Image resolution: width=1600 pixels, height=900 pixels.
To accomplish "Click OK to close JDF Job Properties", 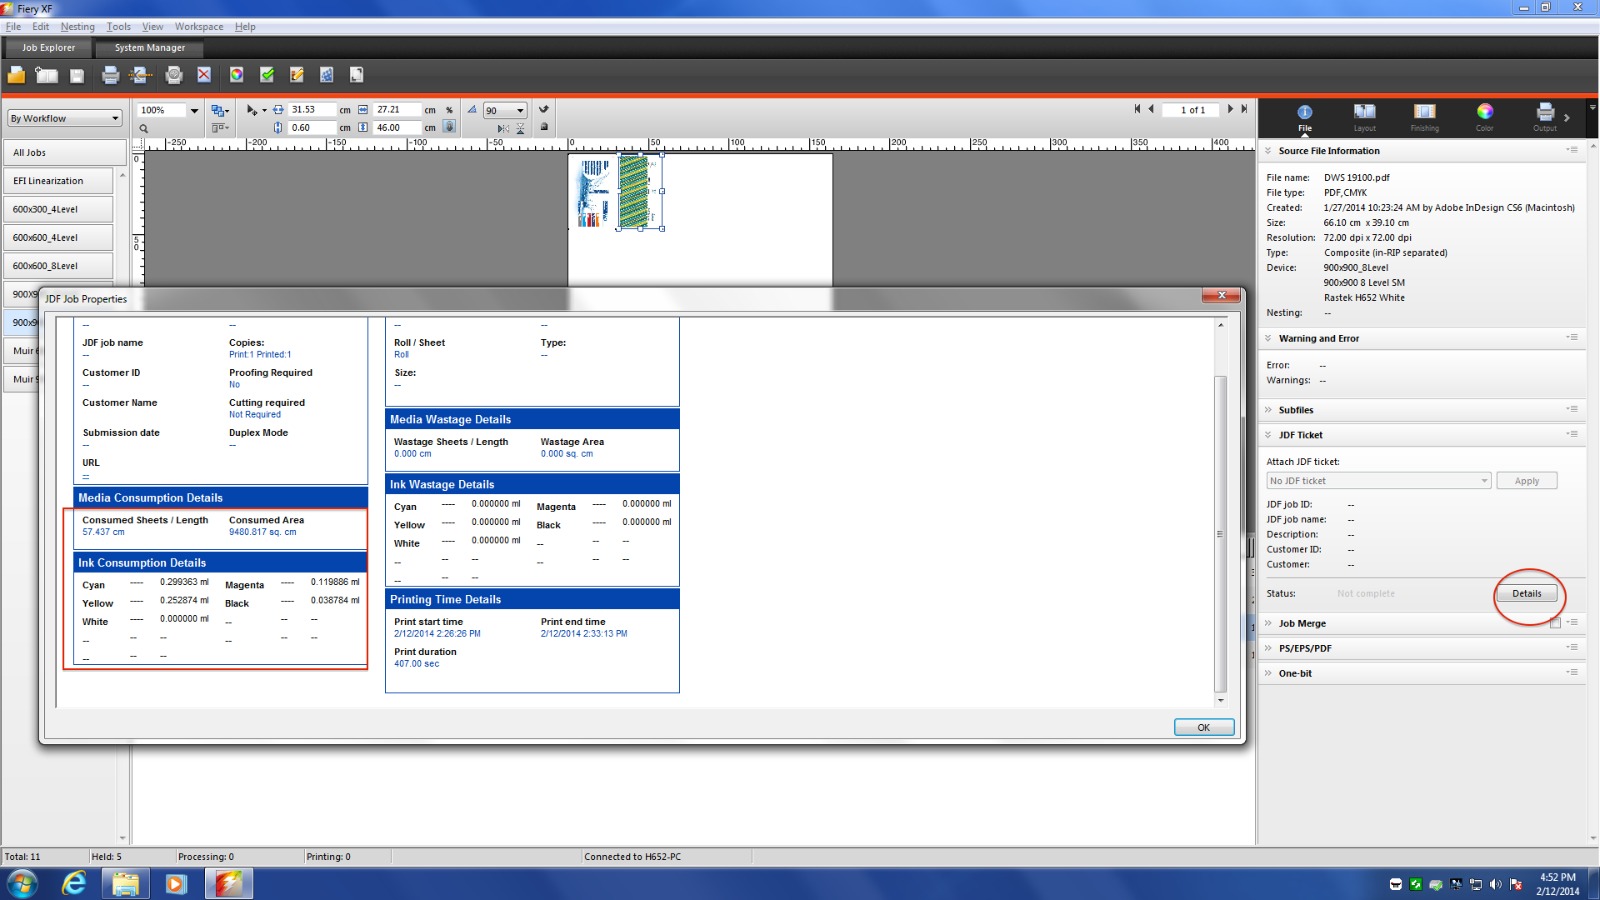I will (1203, 727).
